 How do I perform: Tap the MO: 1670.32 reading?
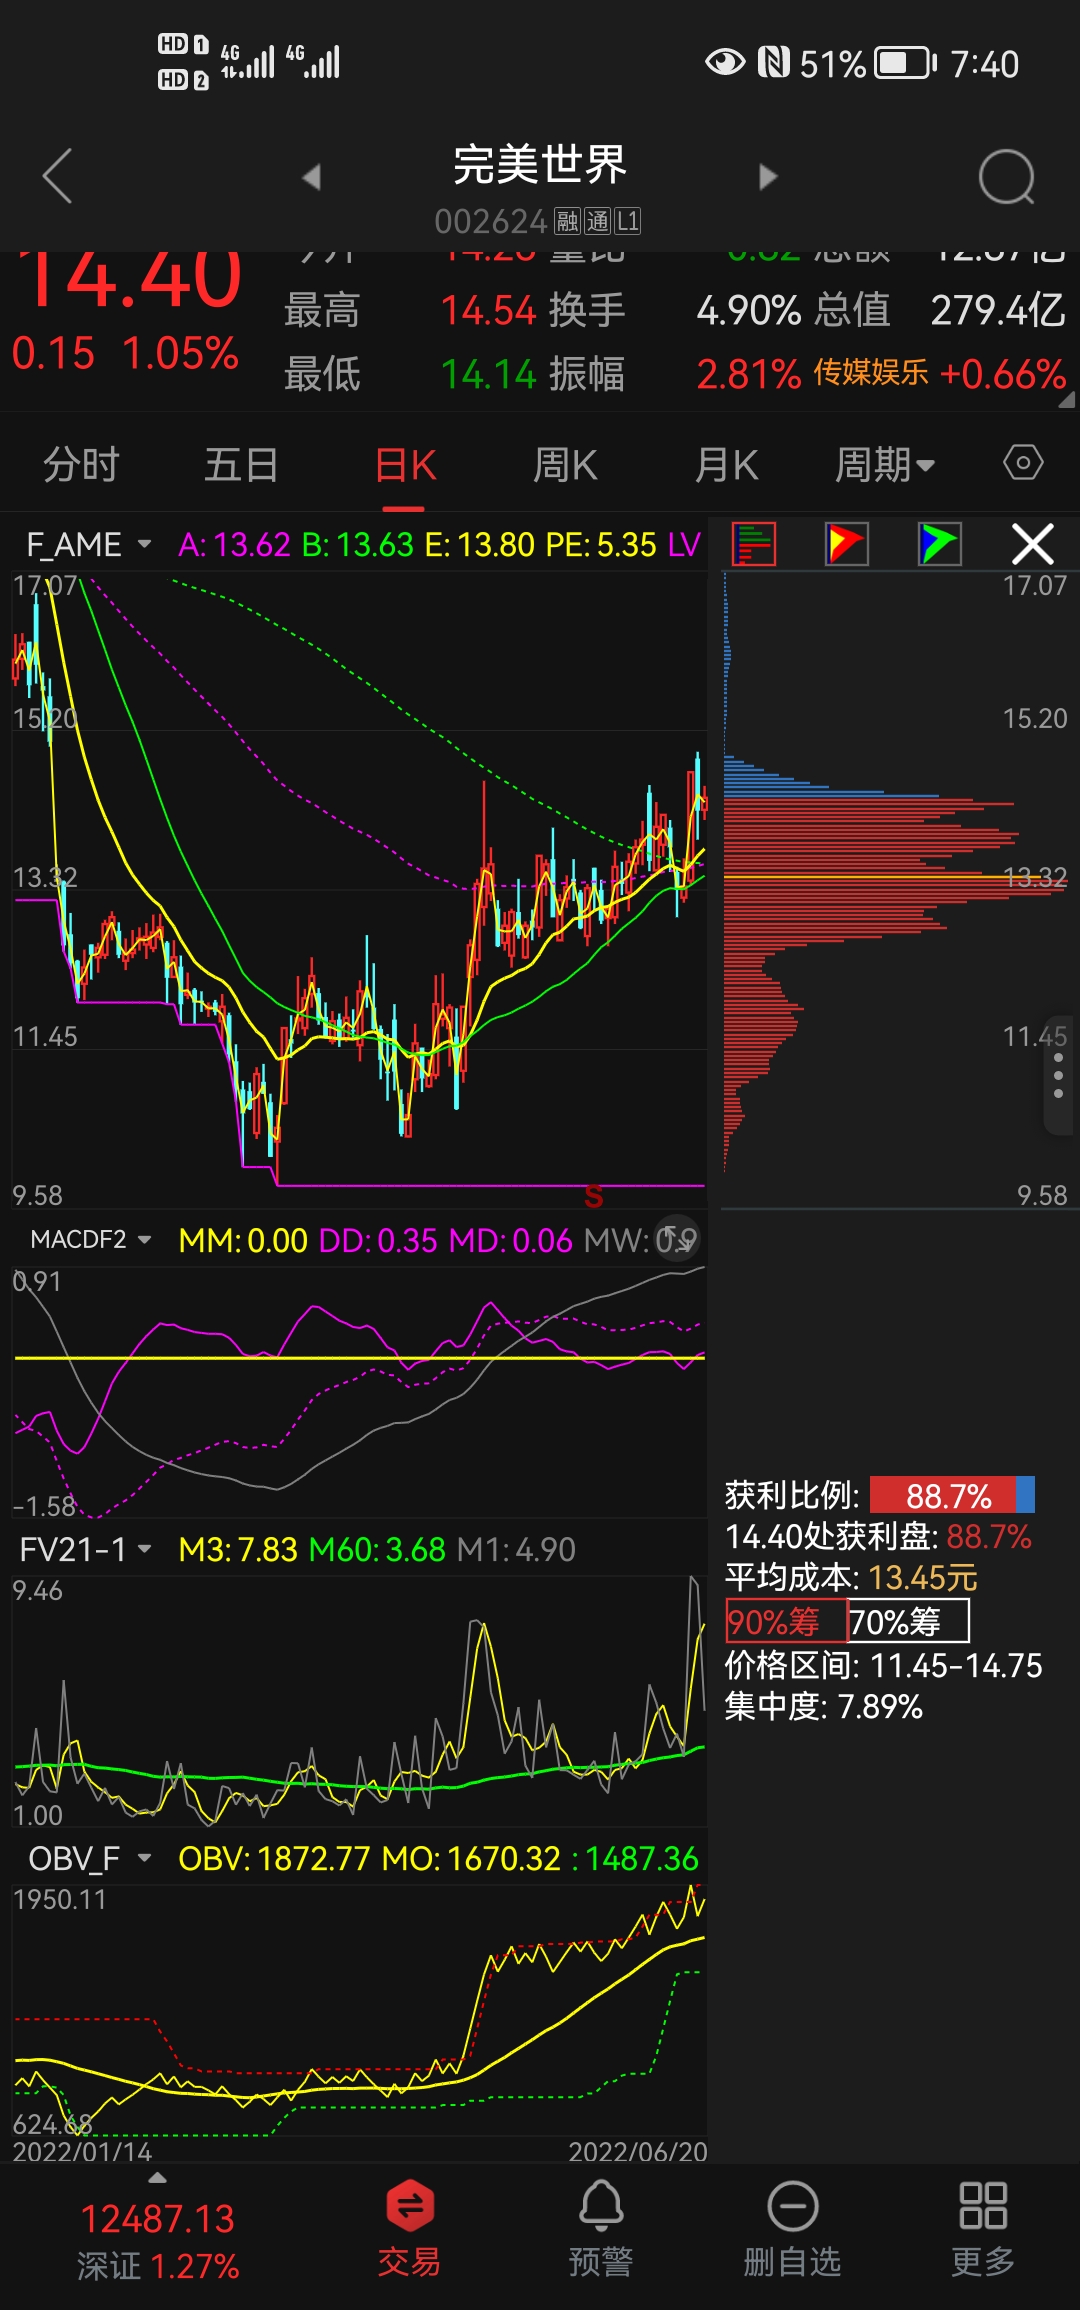471,1859
